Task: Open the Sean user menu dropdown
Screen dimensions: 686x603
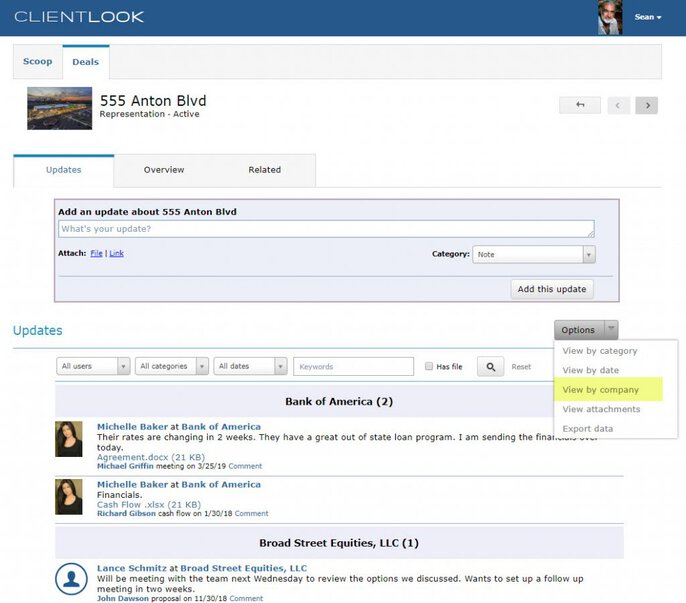Action: click(x=648, y=17)
